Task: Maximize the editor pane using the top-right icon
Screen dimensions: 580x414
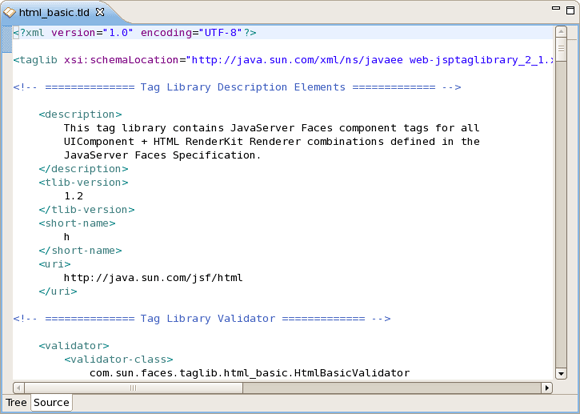Action: (570, 10)
